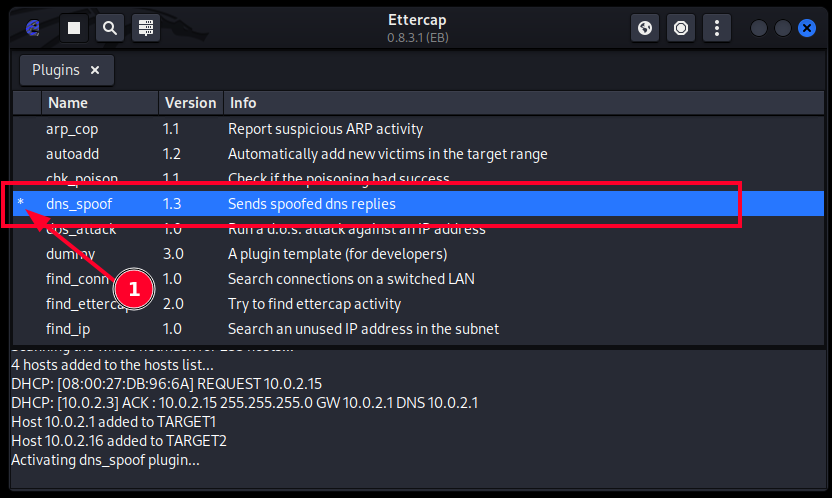Screen dimensions: 832x498
Task: Close the Plugins tab
Action: coord(95,70)
